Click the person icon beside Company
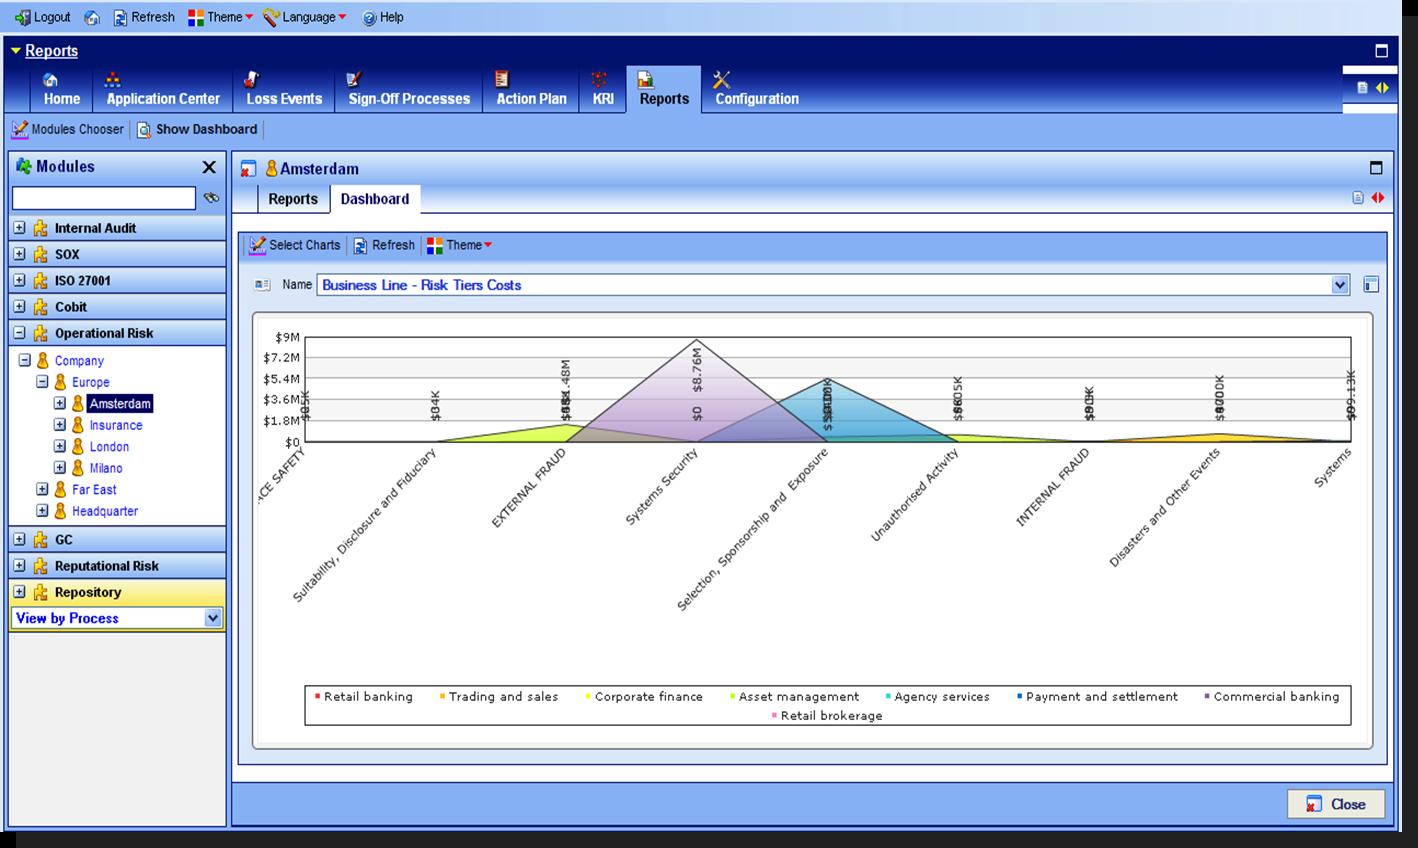 pos(43,360)
